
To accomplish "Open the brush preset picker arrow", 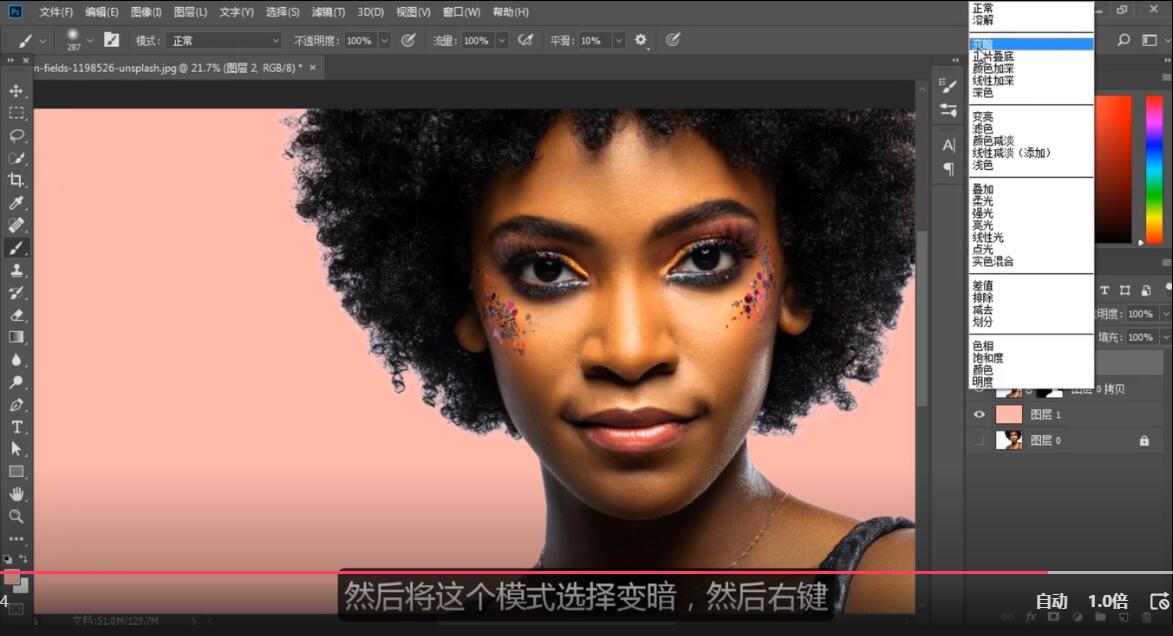I will (x=90, y=40).
